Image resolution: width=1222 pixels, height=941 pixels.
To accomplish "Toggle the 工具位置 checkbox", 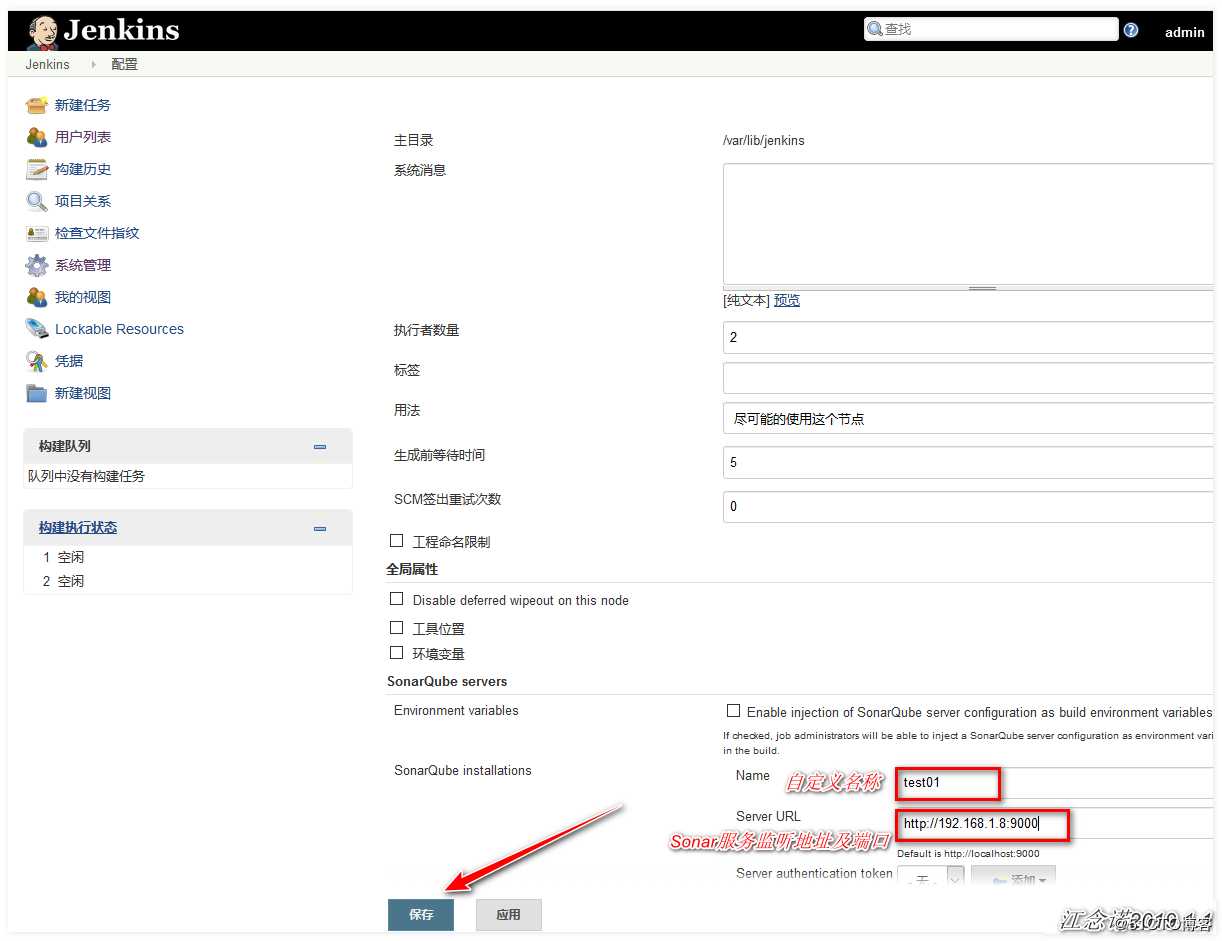I will [397, 628].
